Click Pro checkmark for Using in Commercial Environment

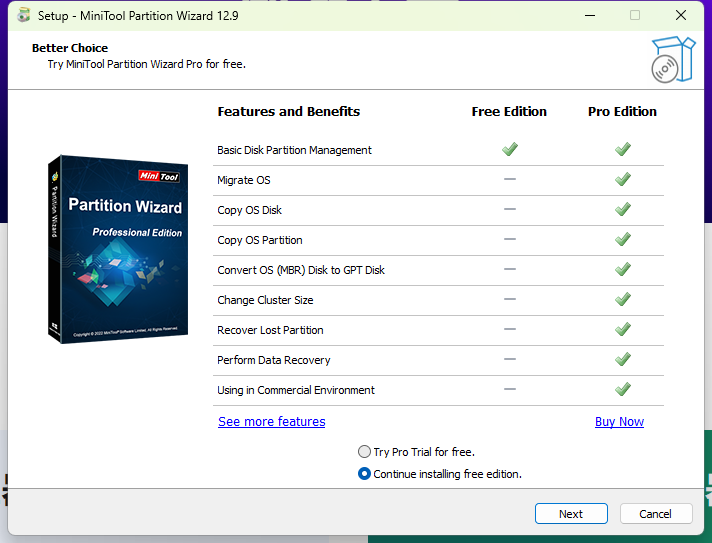(x=623, y=389)
